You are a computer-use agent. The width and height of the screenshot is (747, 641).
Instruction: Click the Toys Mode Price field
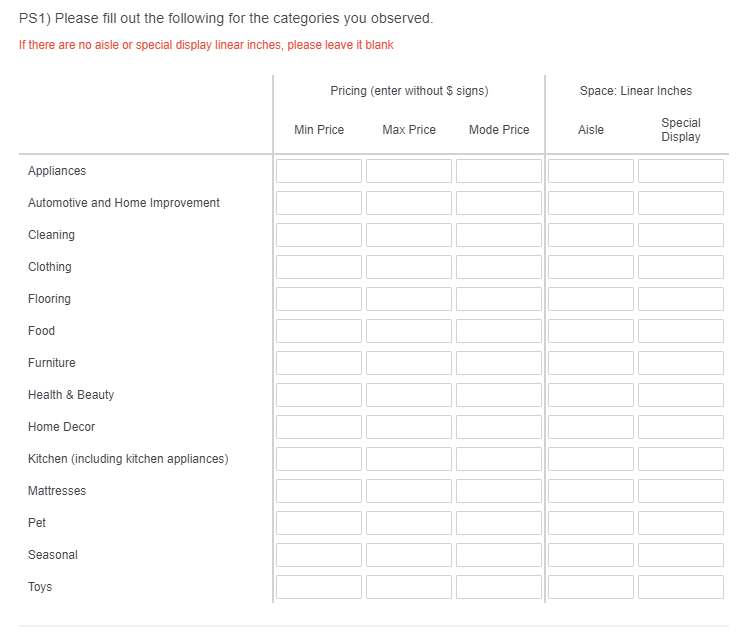tap(498, 587)
